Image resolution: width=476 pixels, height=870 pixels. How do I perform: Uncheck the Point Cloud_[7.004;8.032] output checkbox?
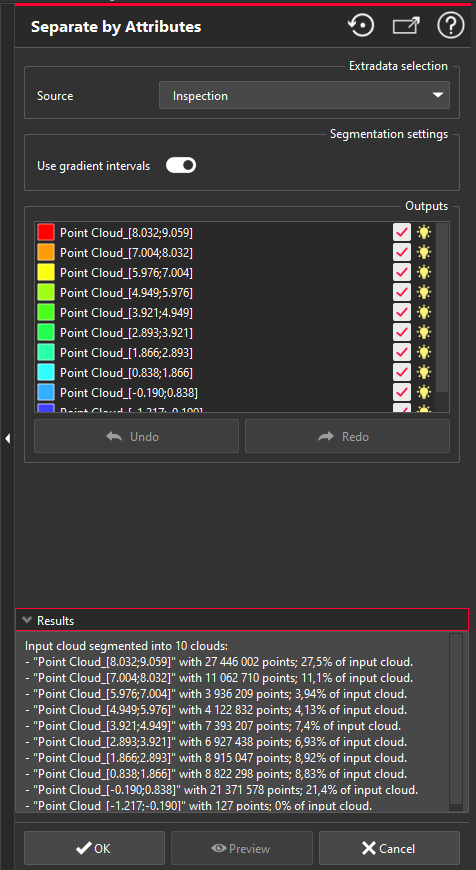pyautogui.click(x=402, y=252)
